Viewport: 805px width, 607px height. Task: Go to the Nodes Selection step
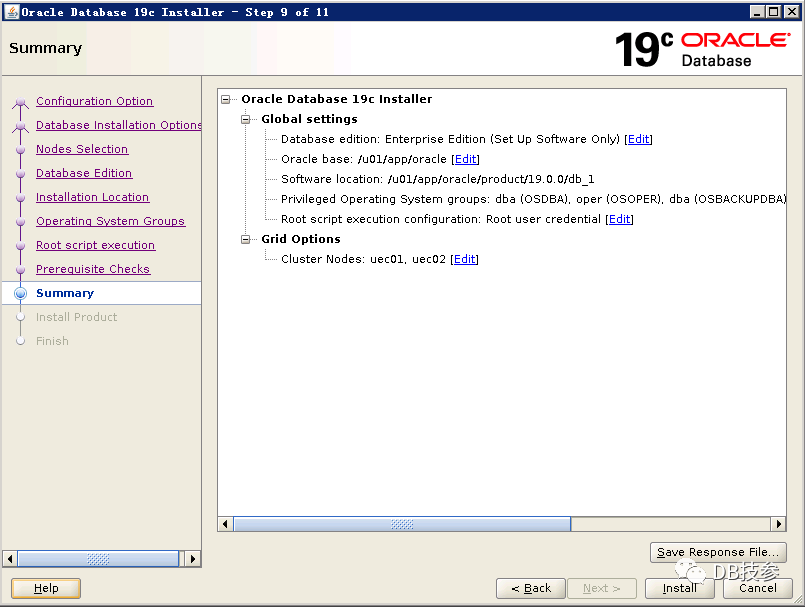tap(82, 149)
